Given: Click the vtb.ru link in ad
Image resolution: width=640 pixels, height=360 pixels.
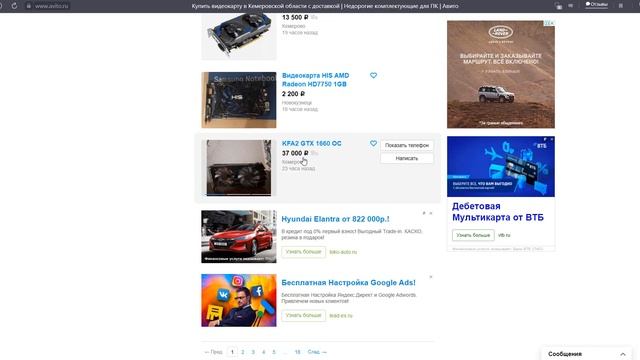Looking at the screenshot, I should pos(504,235).
